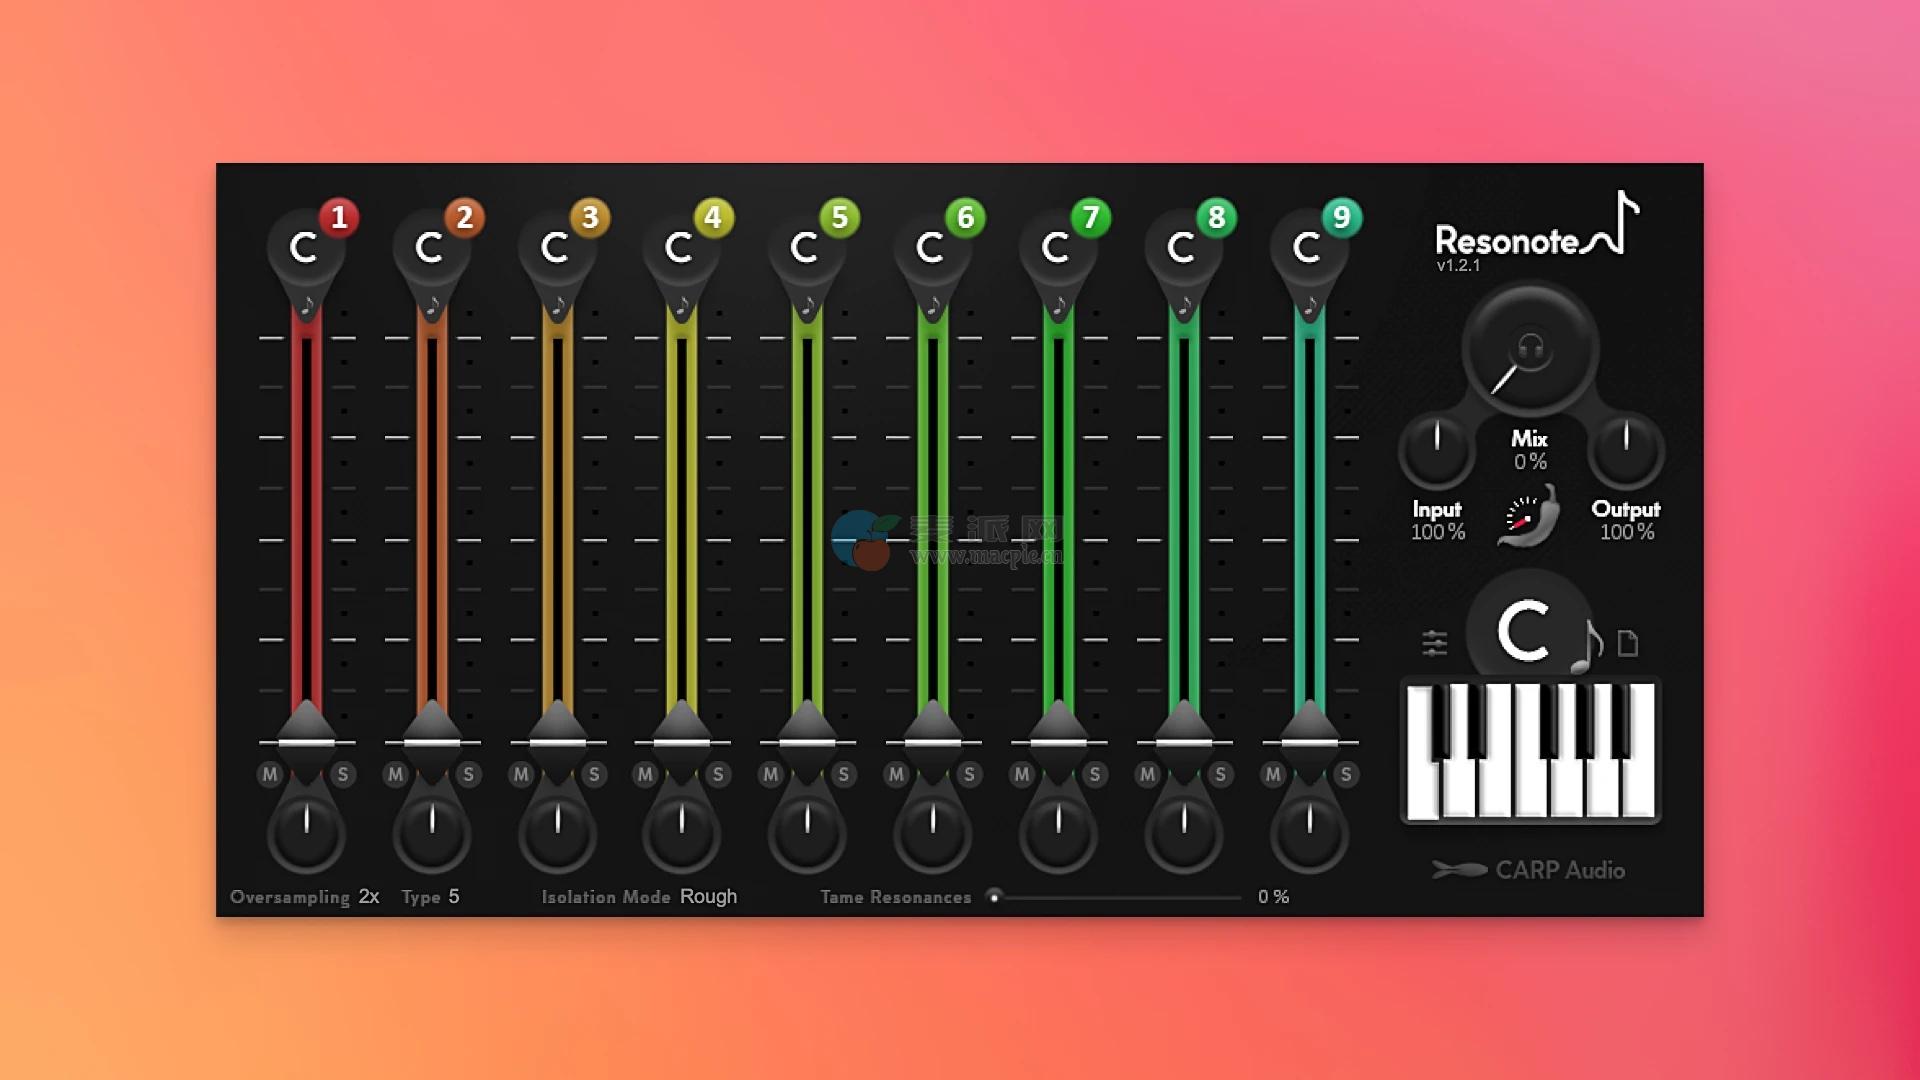Mute band 1
The width and height of the screenshot is (1920, 1080).
pos(270,774)
